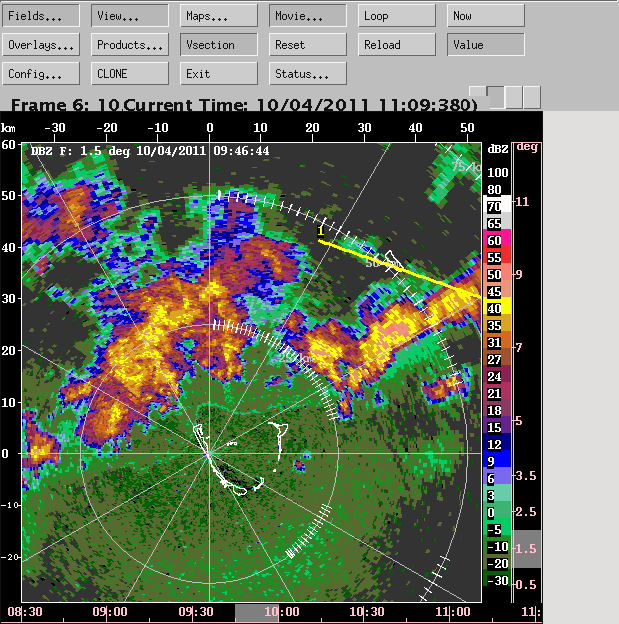Select the 7 deg elevation tilt
619x624 pixels.
click(x=519, y=348)
